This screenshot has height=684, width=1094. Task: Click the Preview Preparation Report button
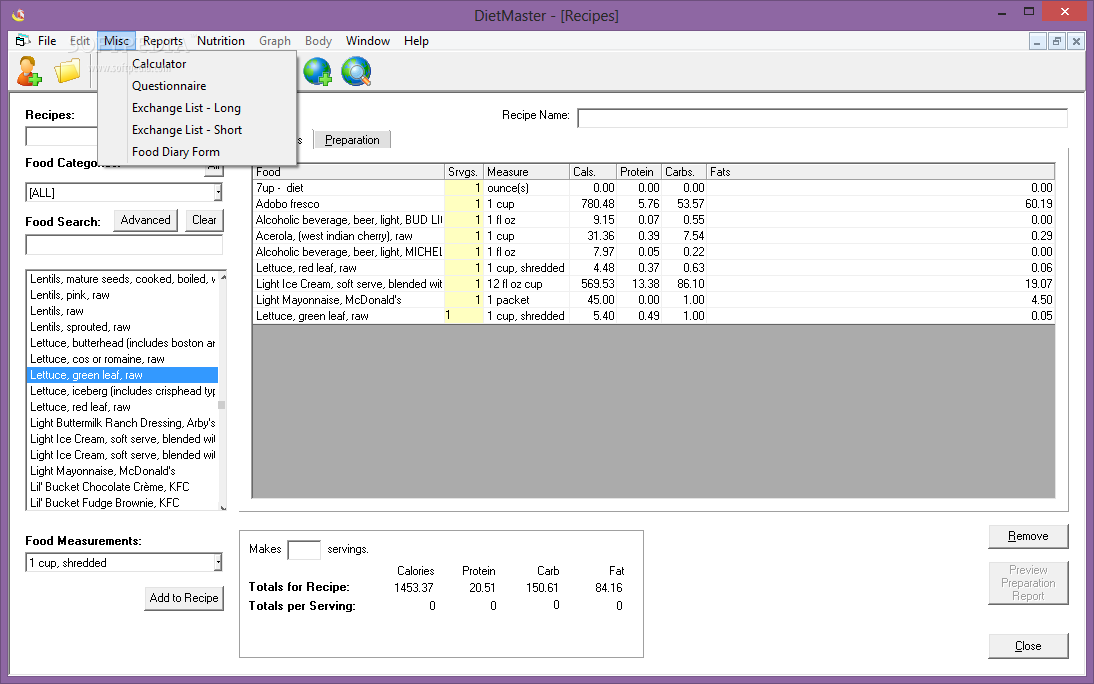coord(1028,583)
